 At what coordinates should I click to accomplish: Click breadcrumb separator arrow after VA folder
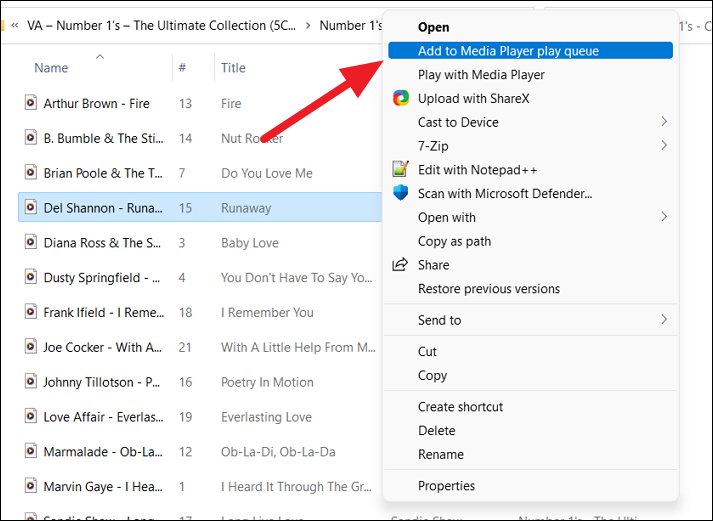(x=308, y=25)
